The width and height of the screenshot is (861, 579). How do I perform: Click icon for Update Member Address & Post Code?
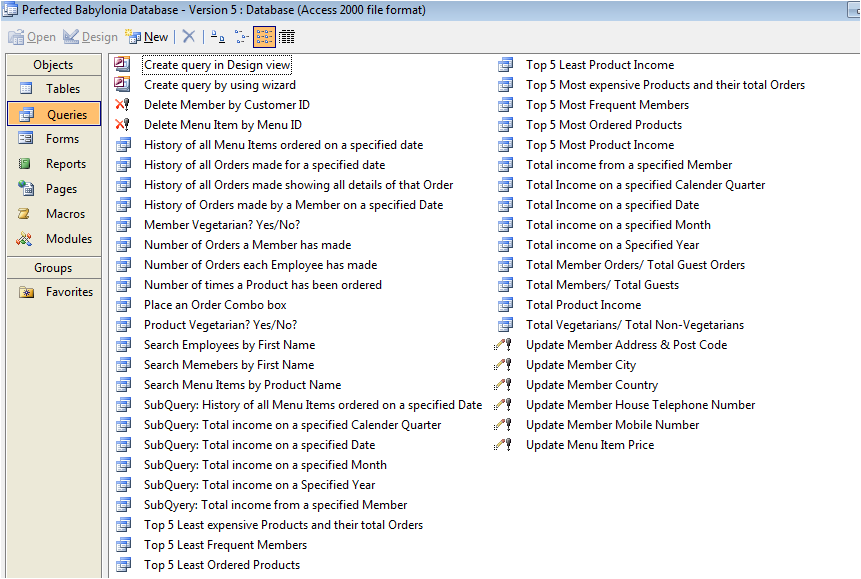coord(503,344)
